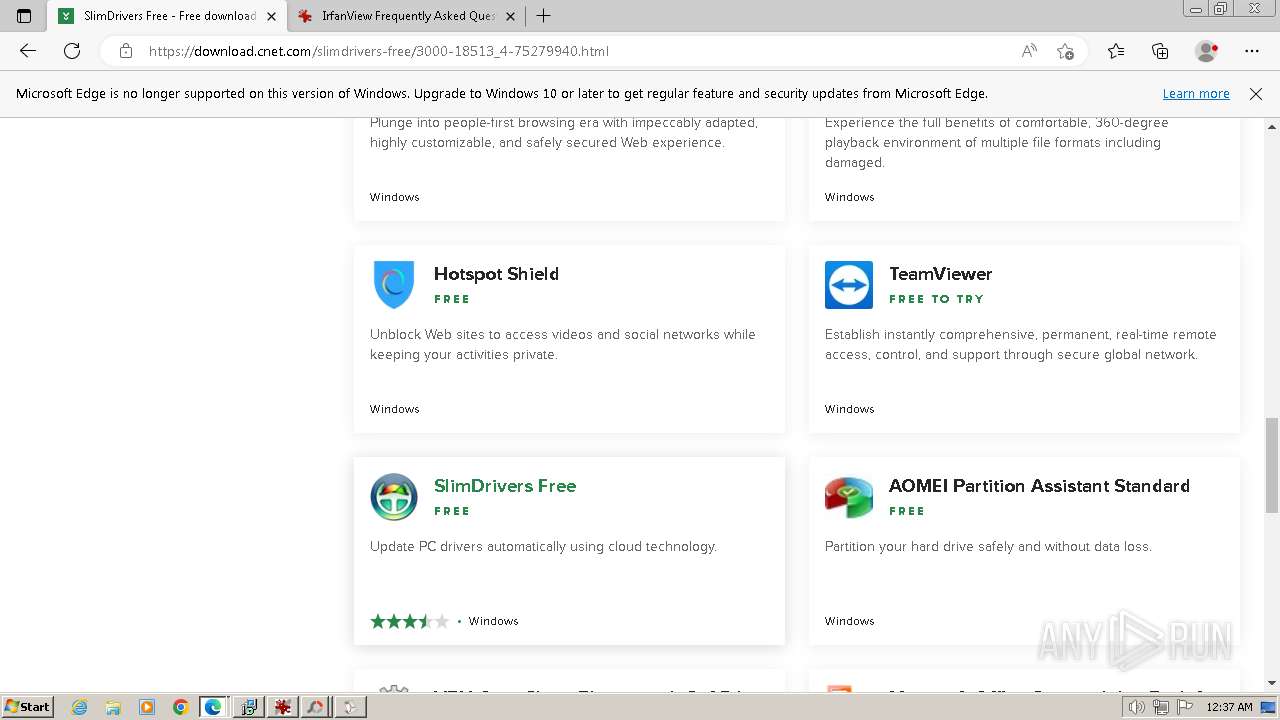Close the IrfanView FAQ tab
The image size is (1280, 720).
pyautogui.click(x=511, y=16)
